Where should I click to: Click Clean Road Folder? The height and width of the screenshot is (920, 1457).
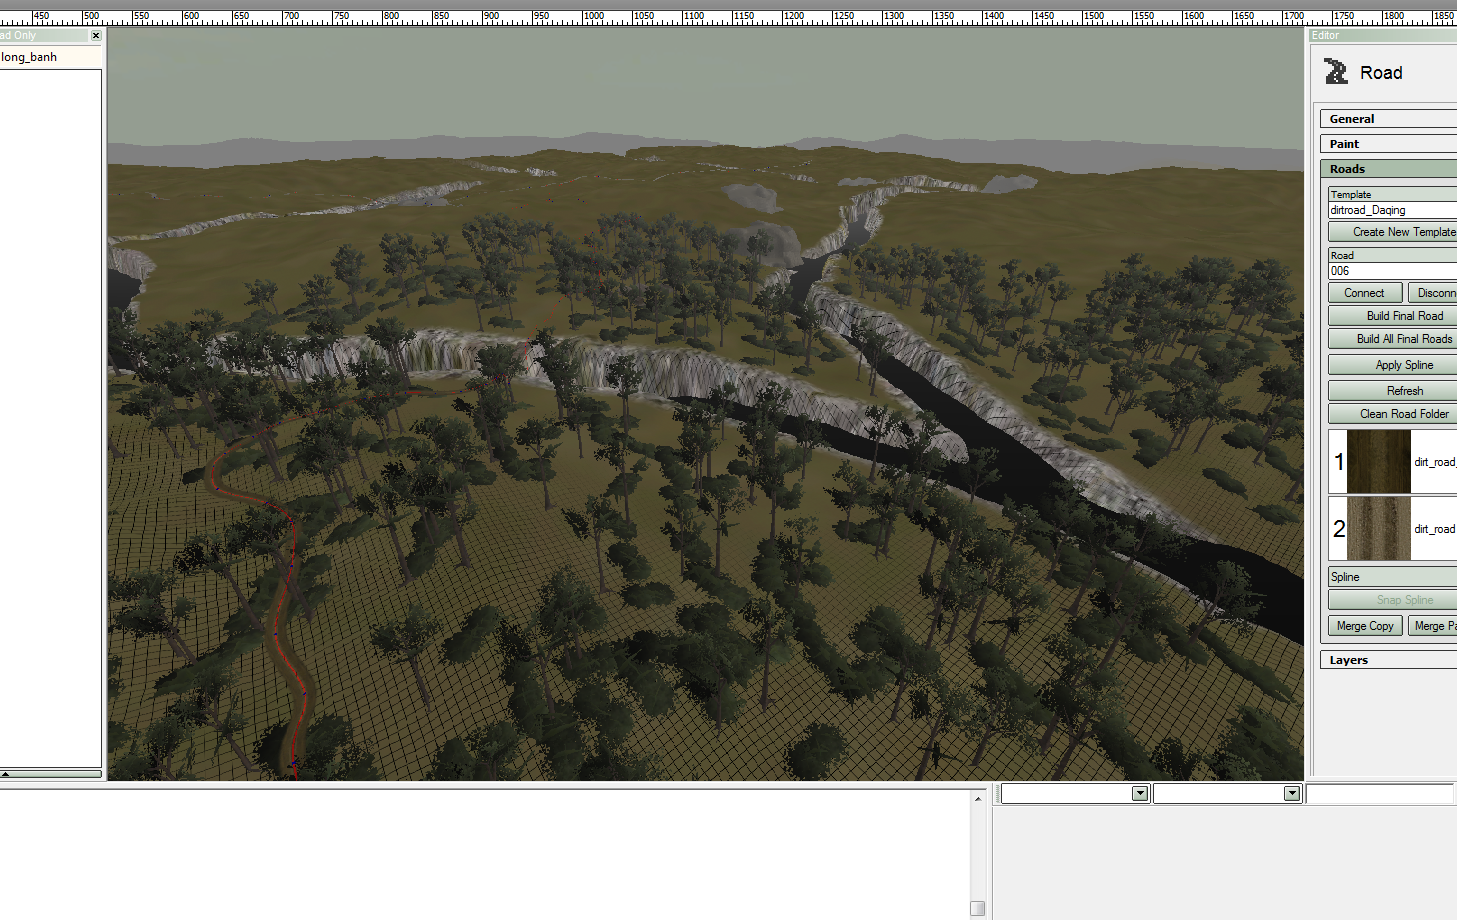[x=1393, y=414]
